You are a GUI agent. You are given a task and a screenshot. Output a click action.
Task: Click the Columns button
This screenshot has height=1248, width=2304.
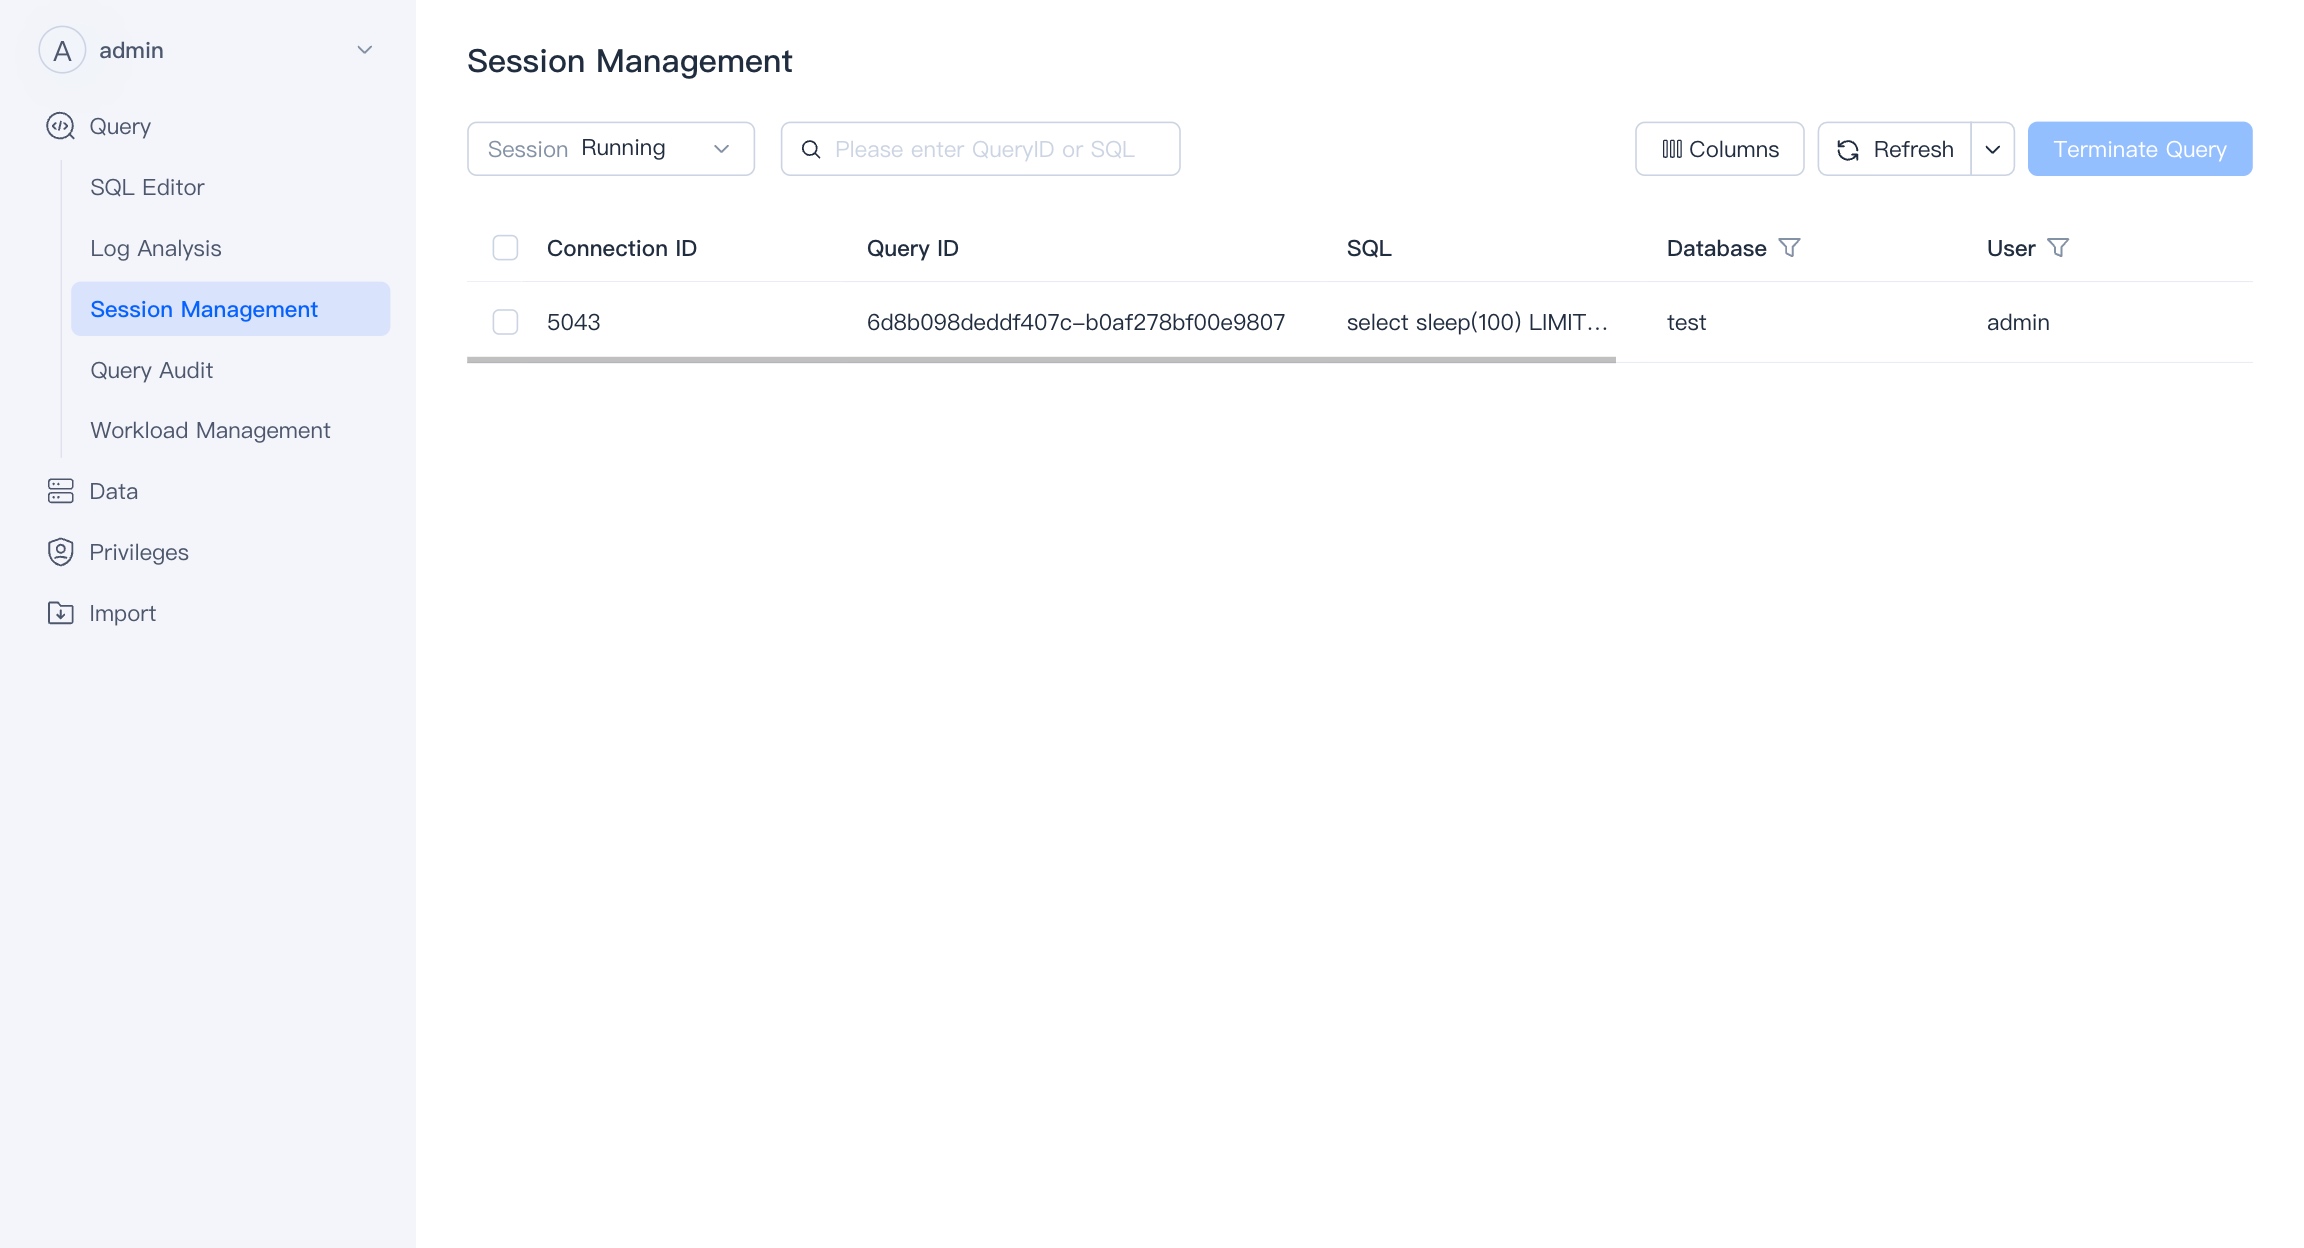click(x=1719, y=149)
